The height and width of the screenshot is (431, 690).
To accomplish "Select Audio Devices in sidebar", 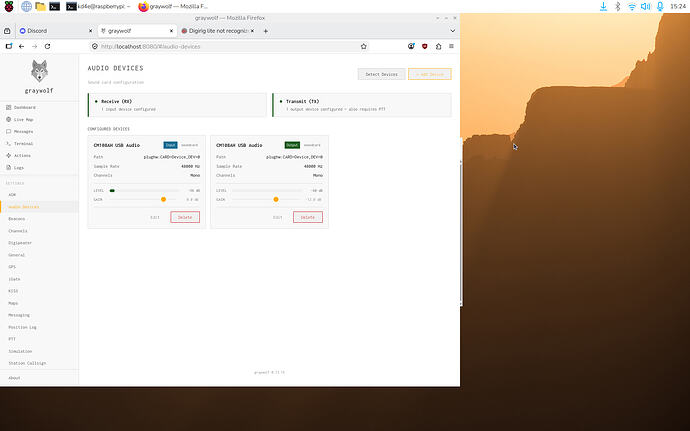I will pyautogui.click(x=24, y=207).
